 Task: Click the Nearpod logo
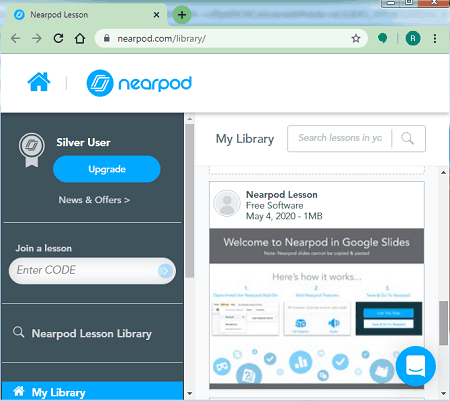point(139,83)
